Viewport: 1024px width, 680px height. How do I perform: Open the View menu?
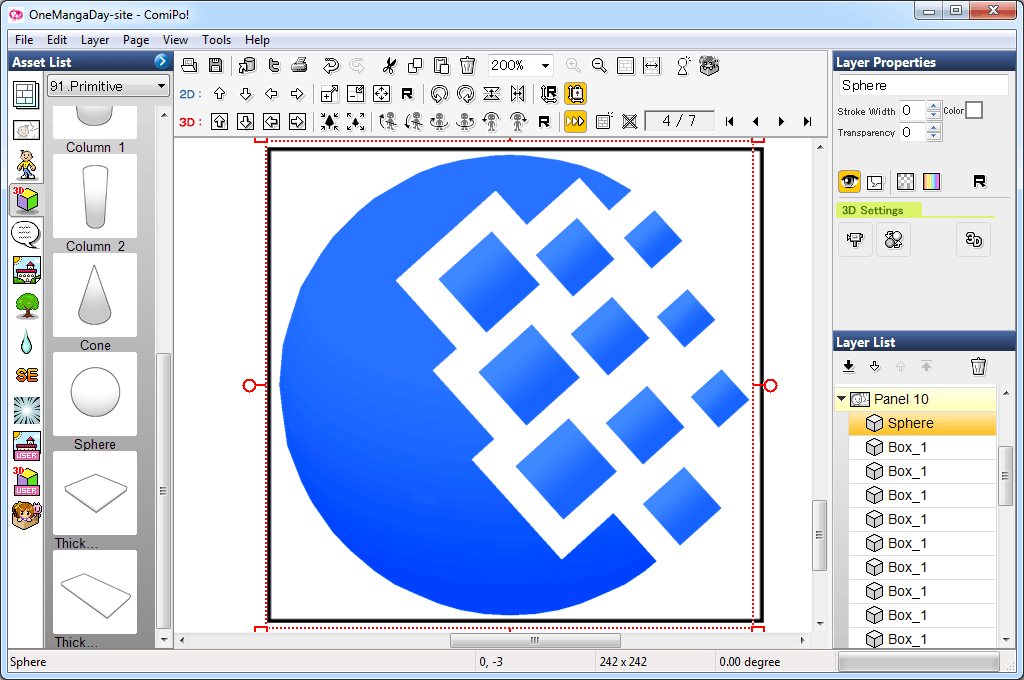click(175, 40)
